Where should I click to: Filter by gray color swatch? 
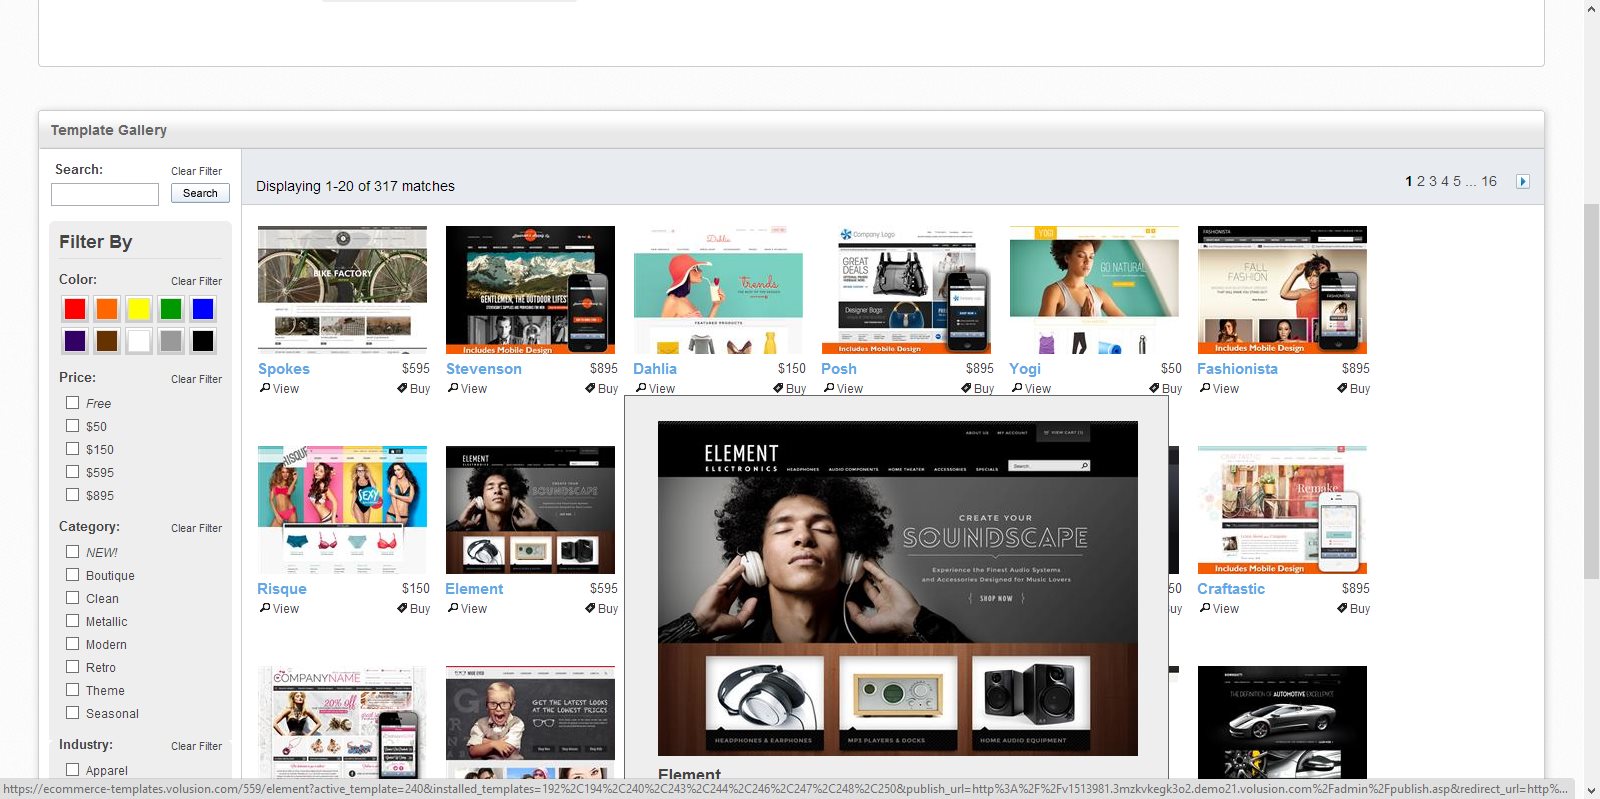tap(171, 341)
